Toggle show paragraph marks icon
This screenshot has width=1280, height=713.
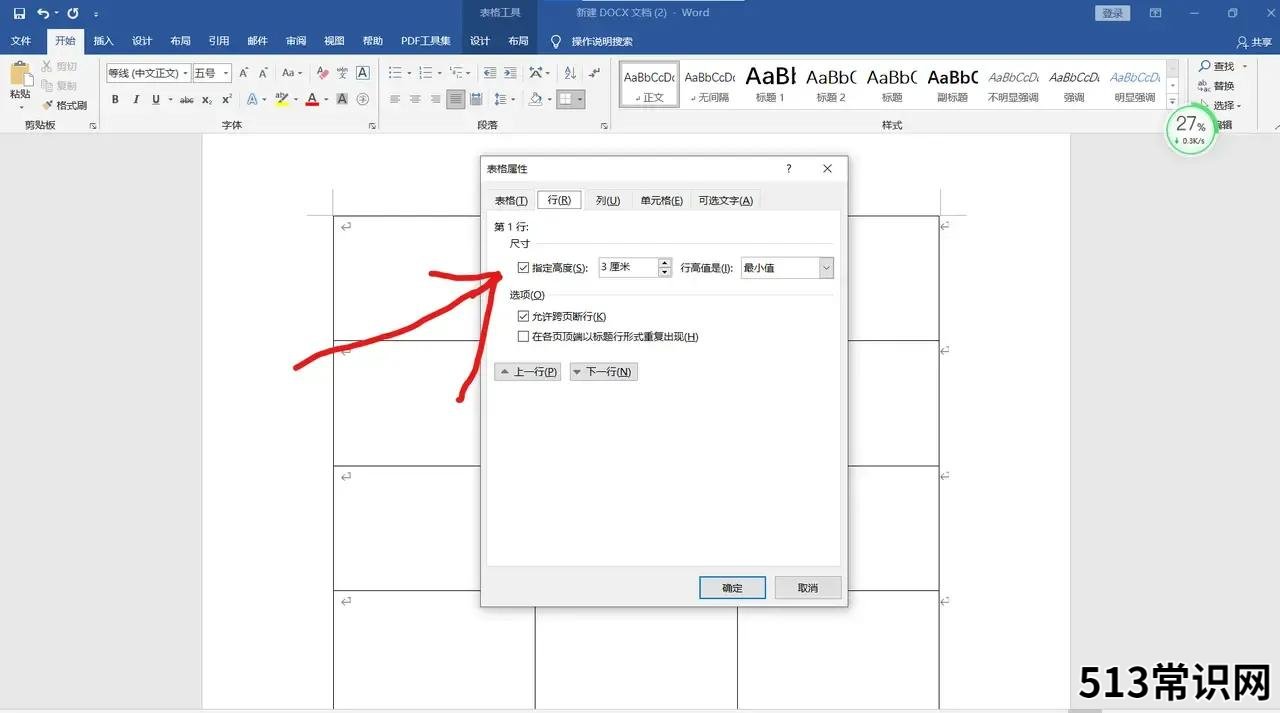595,73
